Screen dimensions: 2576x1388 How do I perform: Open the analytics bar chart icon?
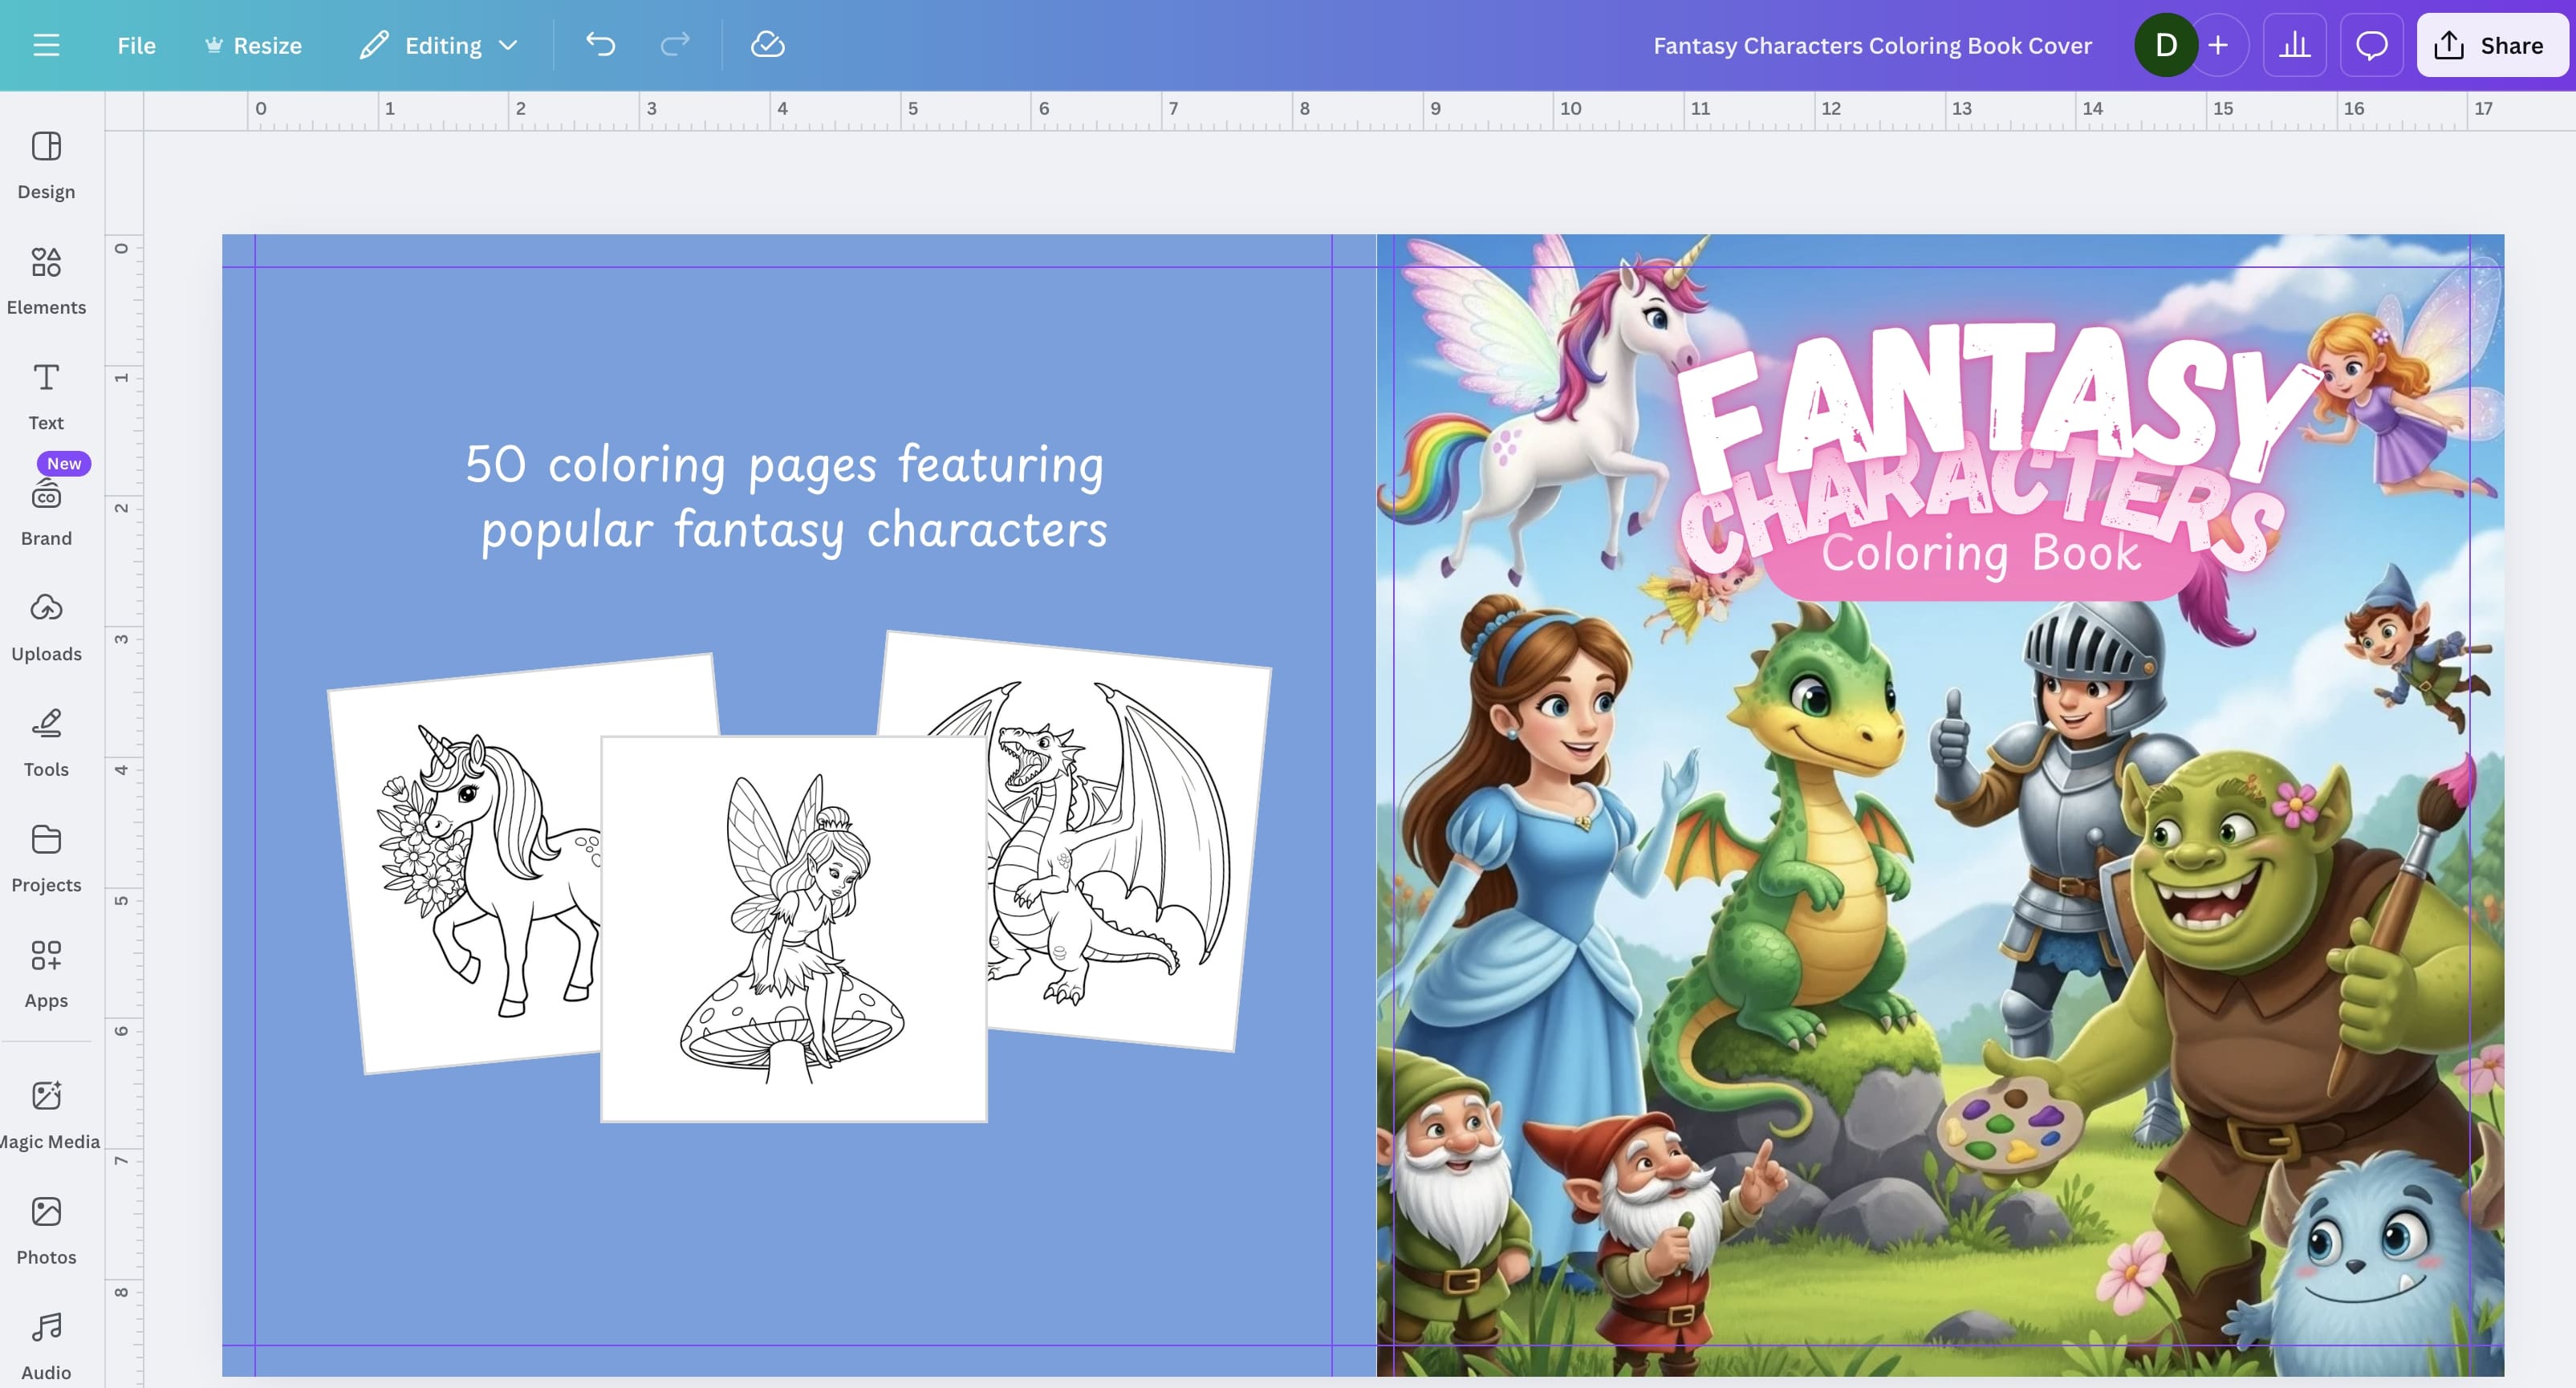point(2294,45)
